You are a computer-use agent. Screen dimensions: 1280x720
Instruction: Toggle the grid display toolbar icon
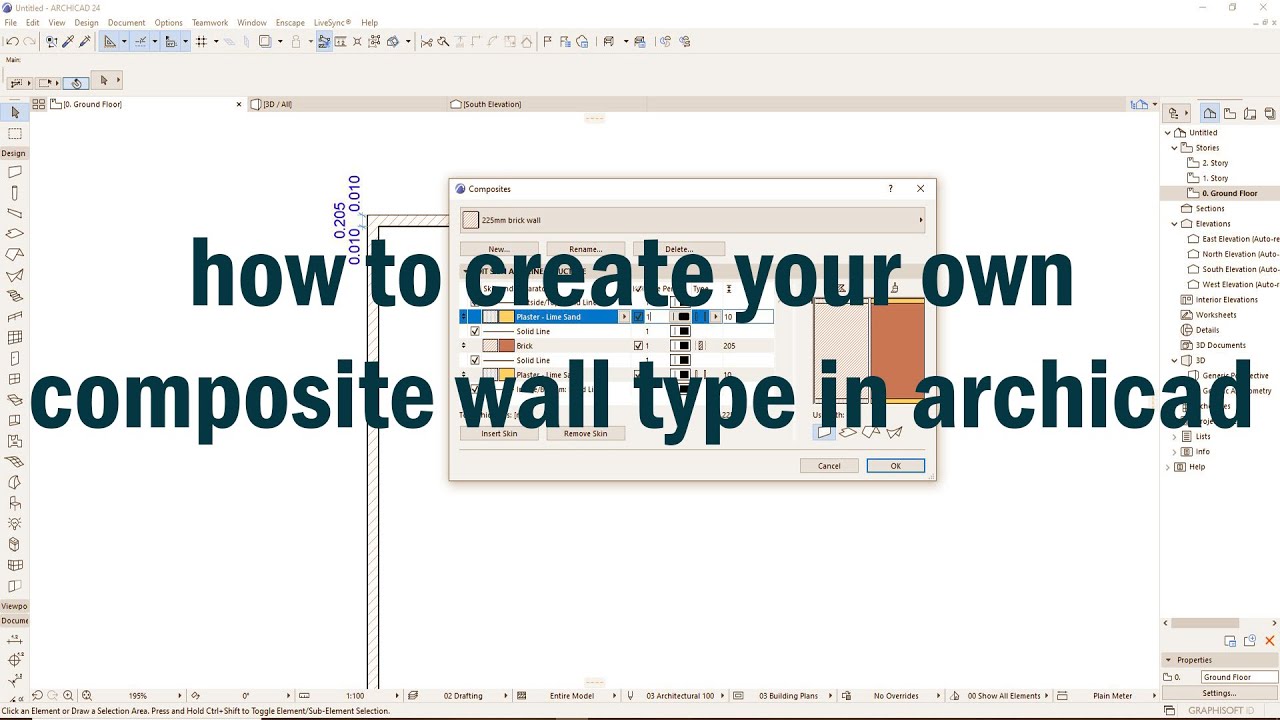pyautogui.click(x=201, y=41)
